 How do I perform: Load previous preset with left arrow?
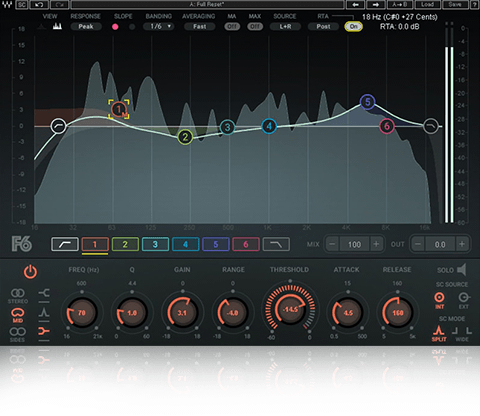(355, 4)
